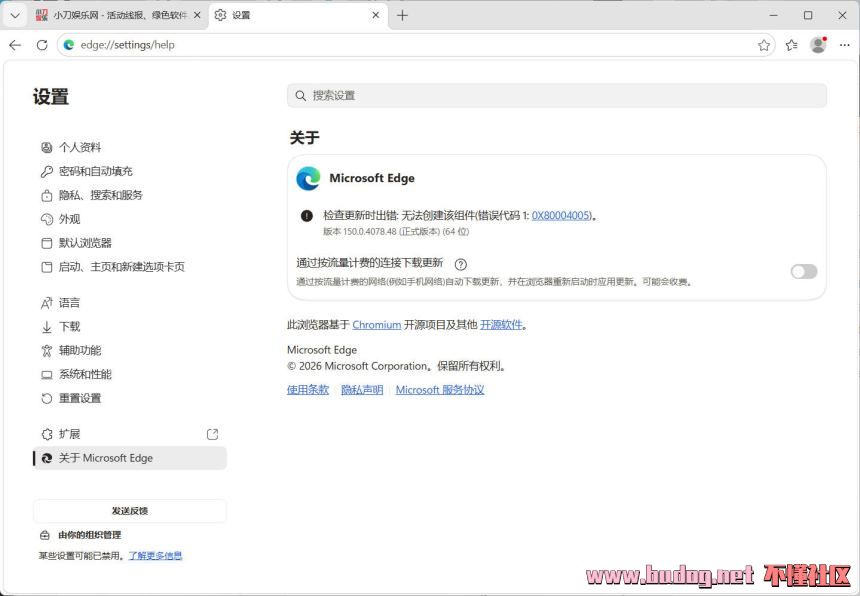Click the update error warning icon

point(307,216)
